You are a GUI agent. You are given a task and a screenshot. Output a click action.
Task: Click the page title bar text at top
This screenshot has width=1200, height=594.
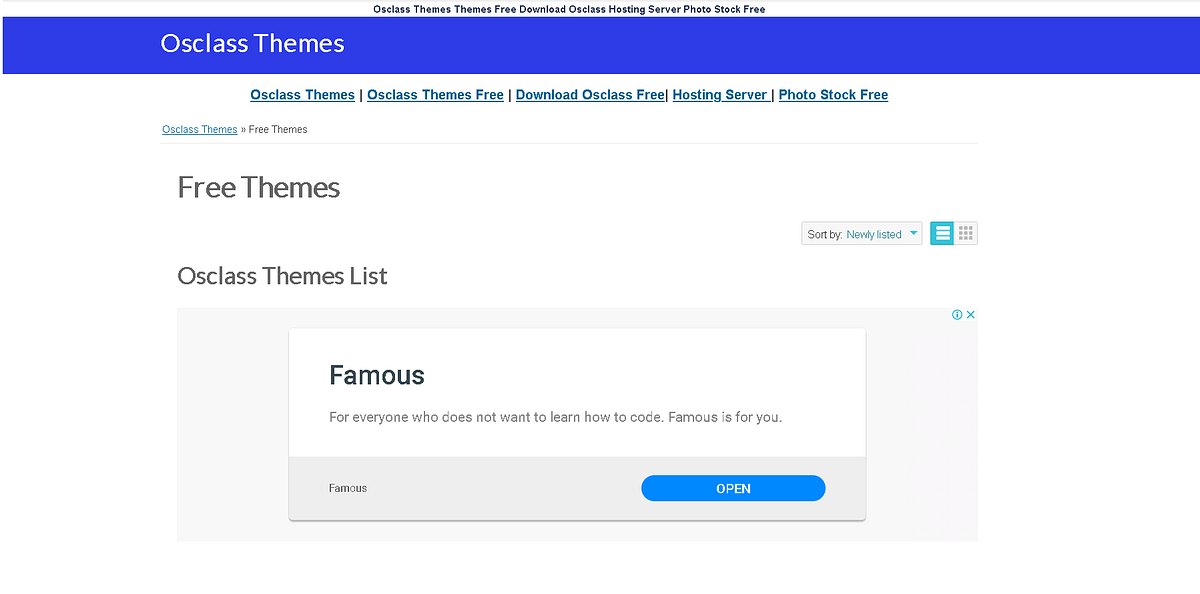pos(569,8)
